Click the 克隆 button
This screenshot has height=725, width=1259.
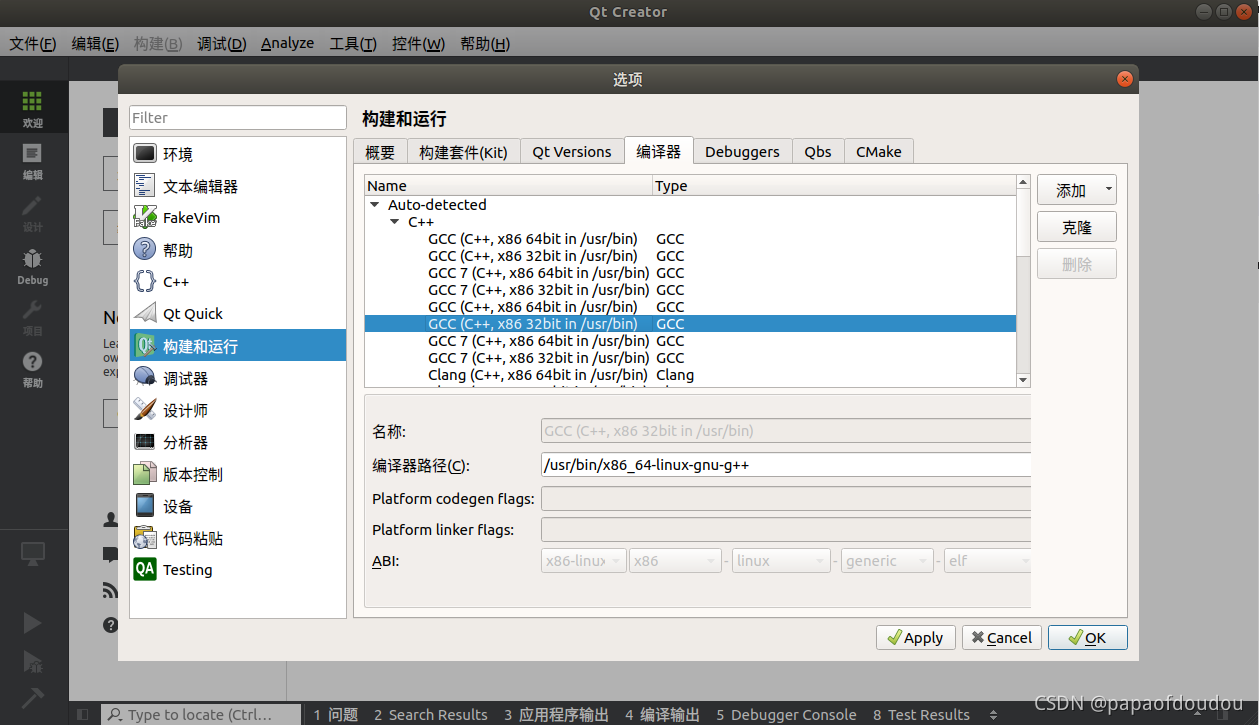[x=1077, y=227]
